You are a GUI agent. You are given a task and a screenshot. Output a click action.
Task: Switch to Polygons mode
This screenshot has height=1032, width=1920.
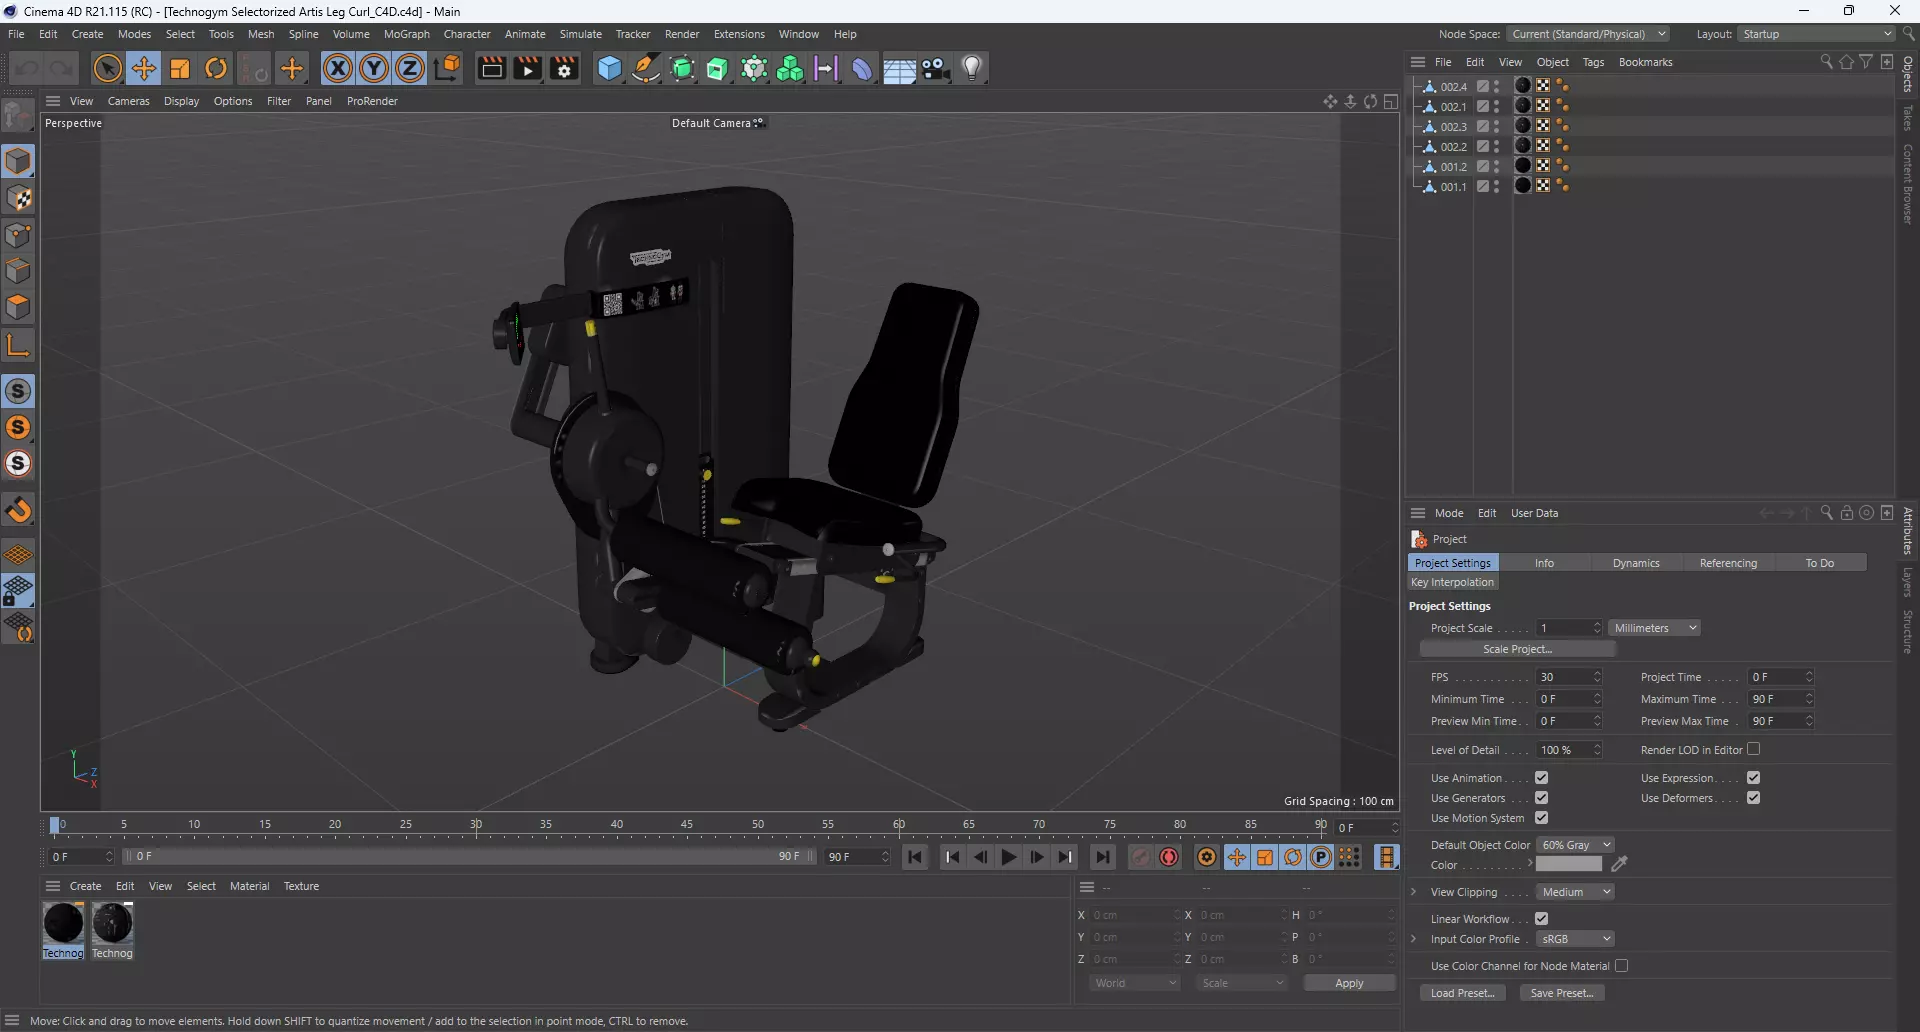(x=19, y=307)
